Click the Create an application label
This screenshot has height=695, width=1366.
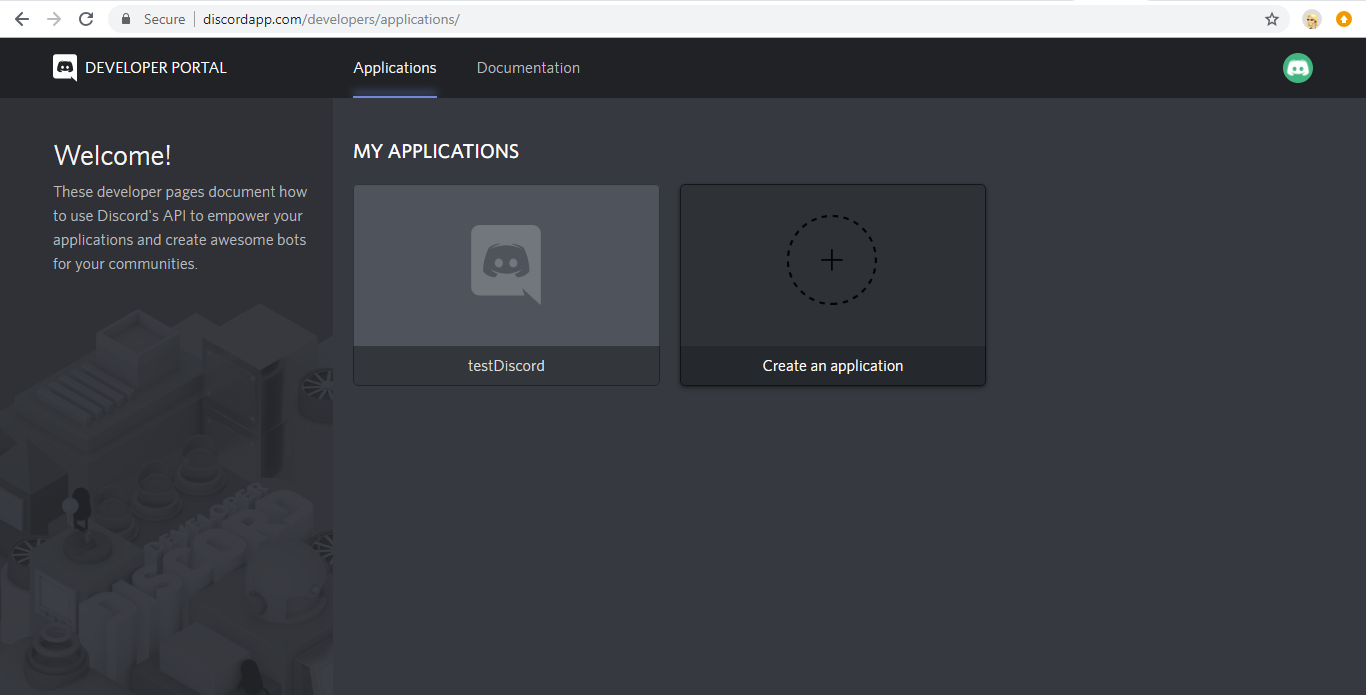[833, 366]
